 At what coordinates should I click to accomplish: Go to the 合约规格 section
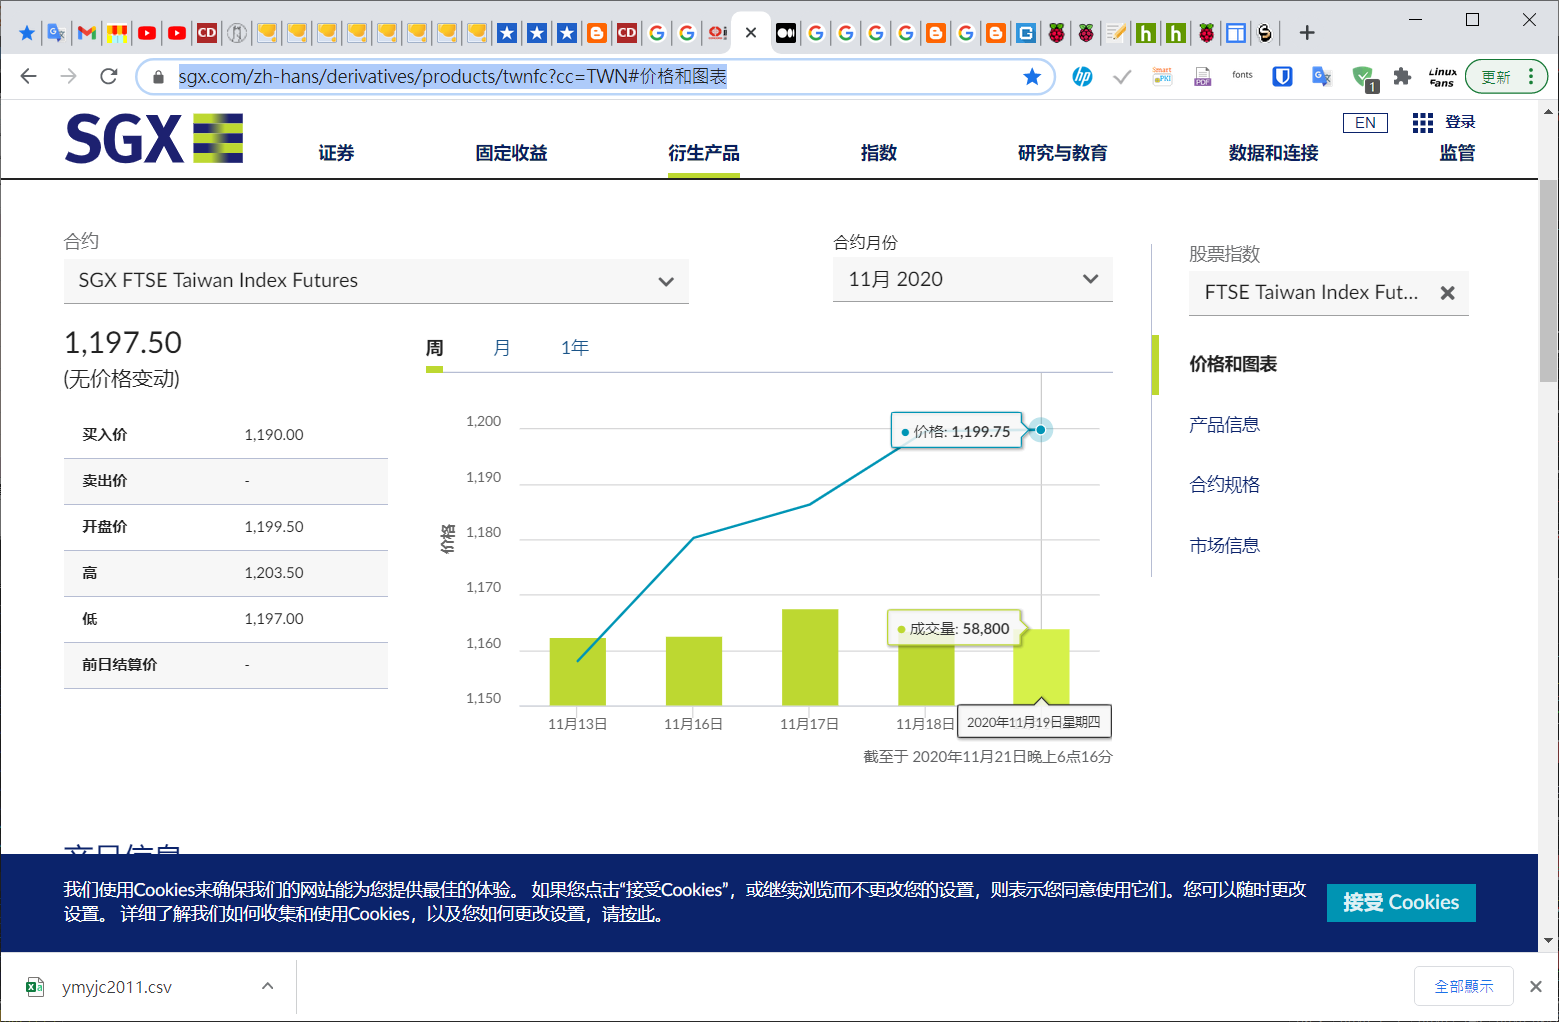1224,485
